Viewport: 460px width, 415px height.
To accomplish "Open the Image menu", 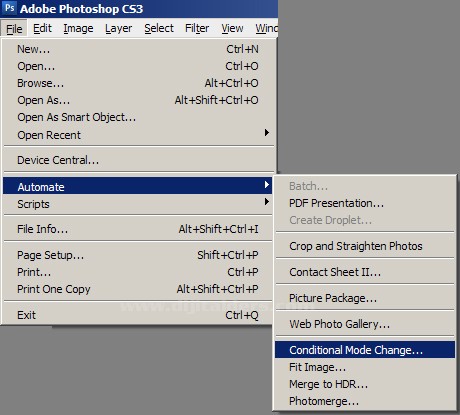I will [x=78, y=29].
